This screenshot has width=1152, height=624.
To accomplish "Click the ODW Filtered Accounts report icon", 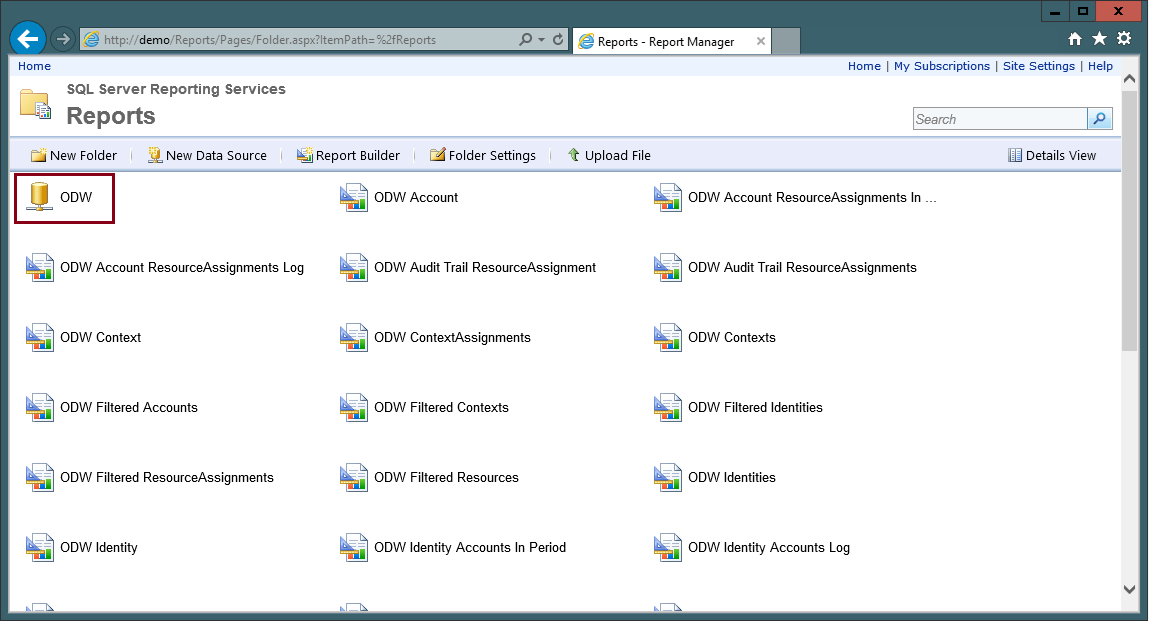I will (x=40, y=407).
